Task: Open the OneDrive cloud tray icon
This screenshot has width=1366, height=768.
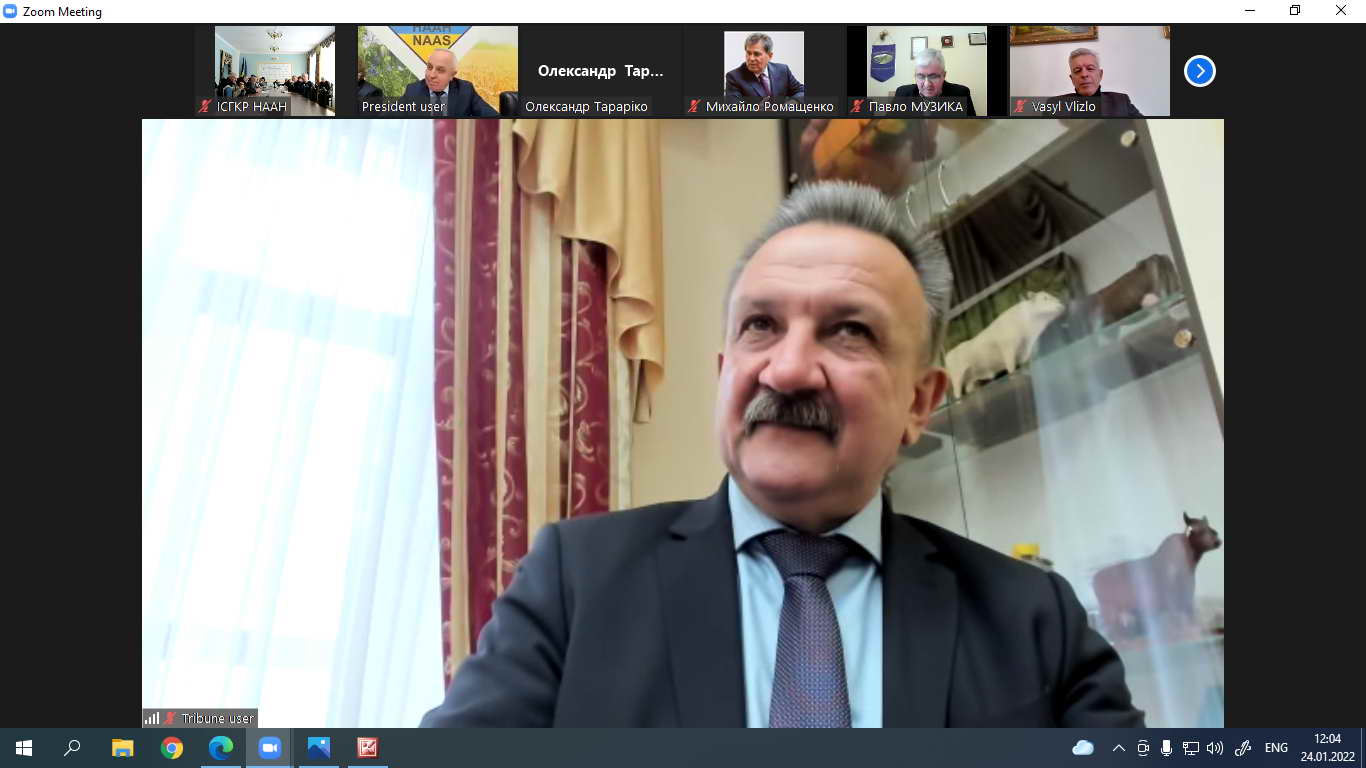Action: tap(1083, 748)
